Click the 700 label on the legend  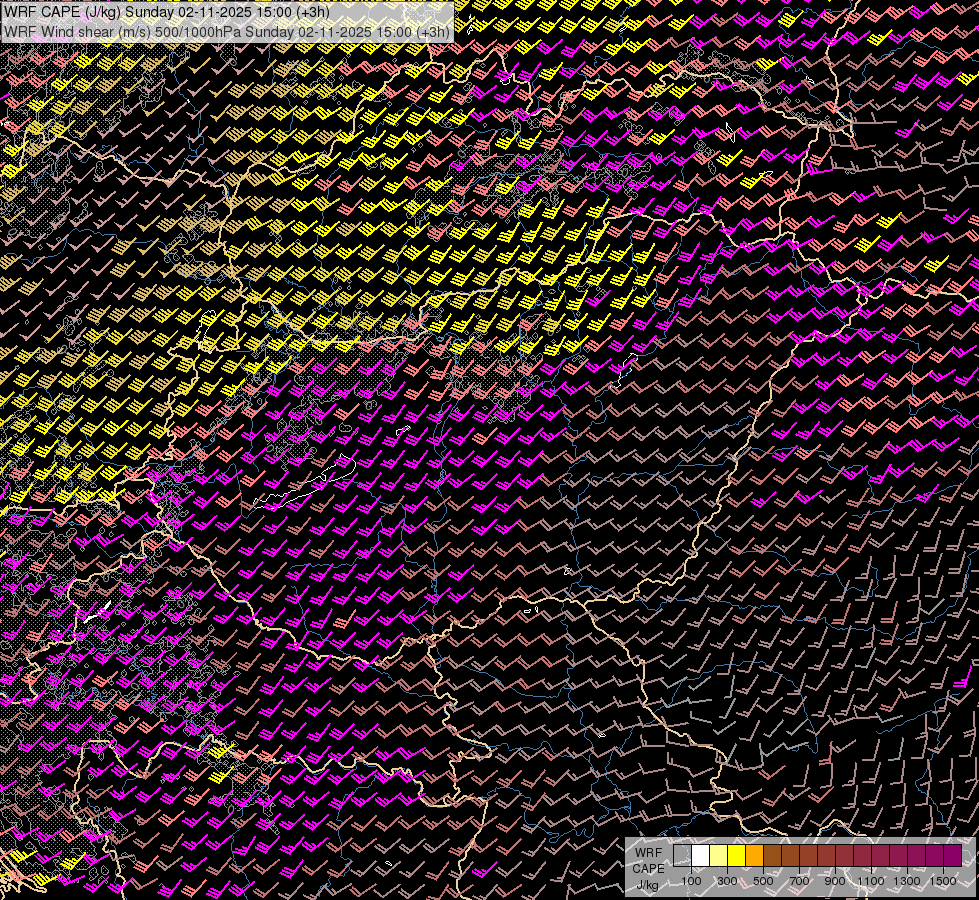[799, 881]
